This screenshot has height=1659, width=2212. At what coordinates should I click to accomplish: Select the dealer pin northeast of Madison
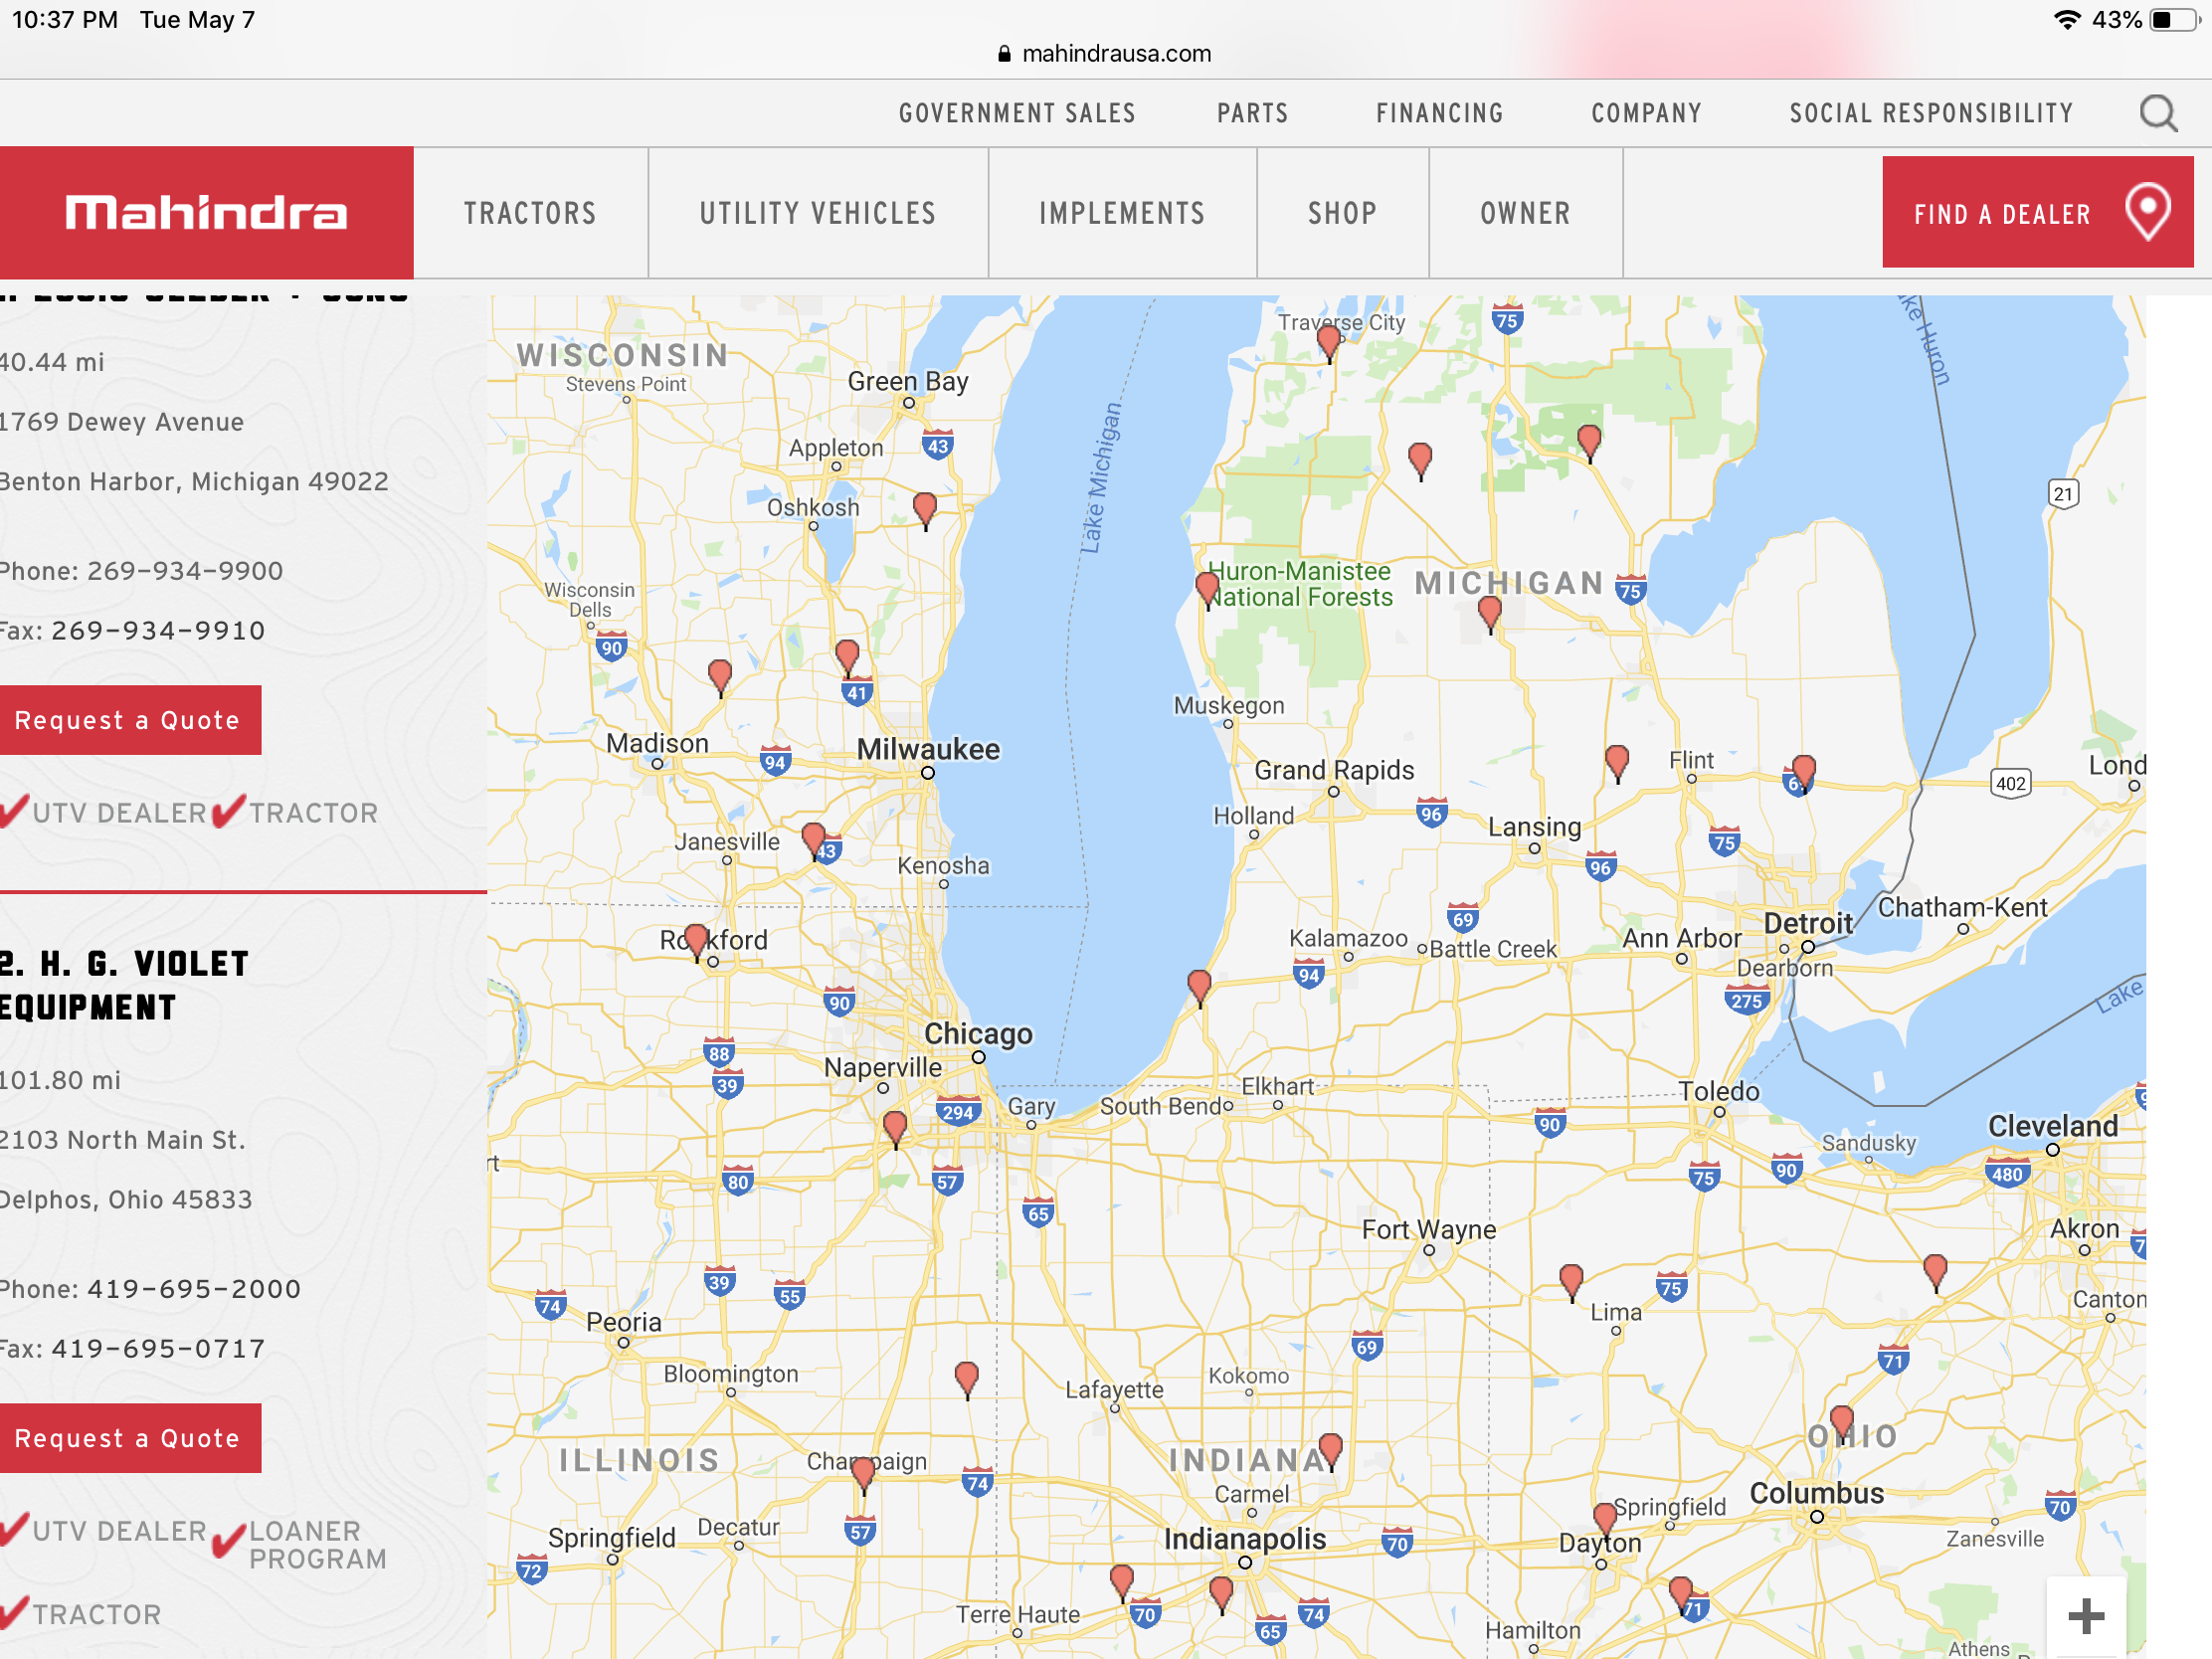click(x=719, y=678)
